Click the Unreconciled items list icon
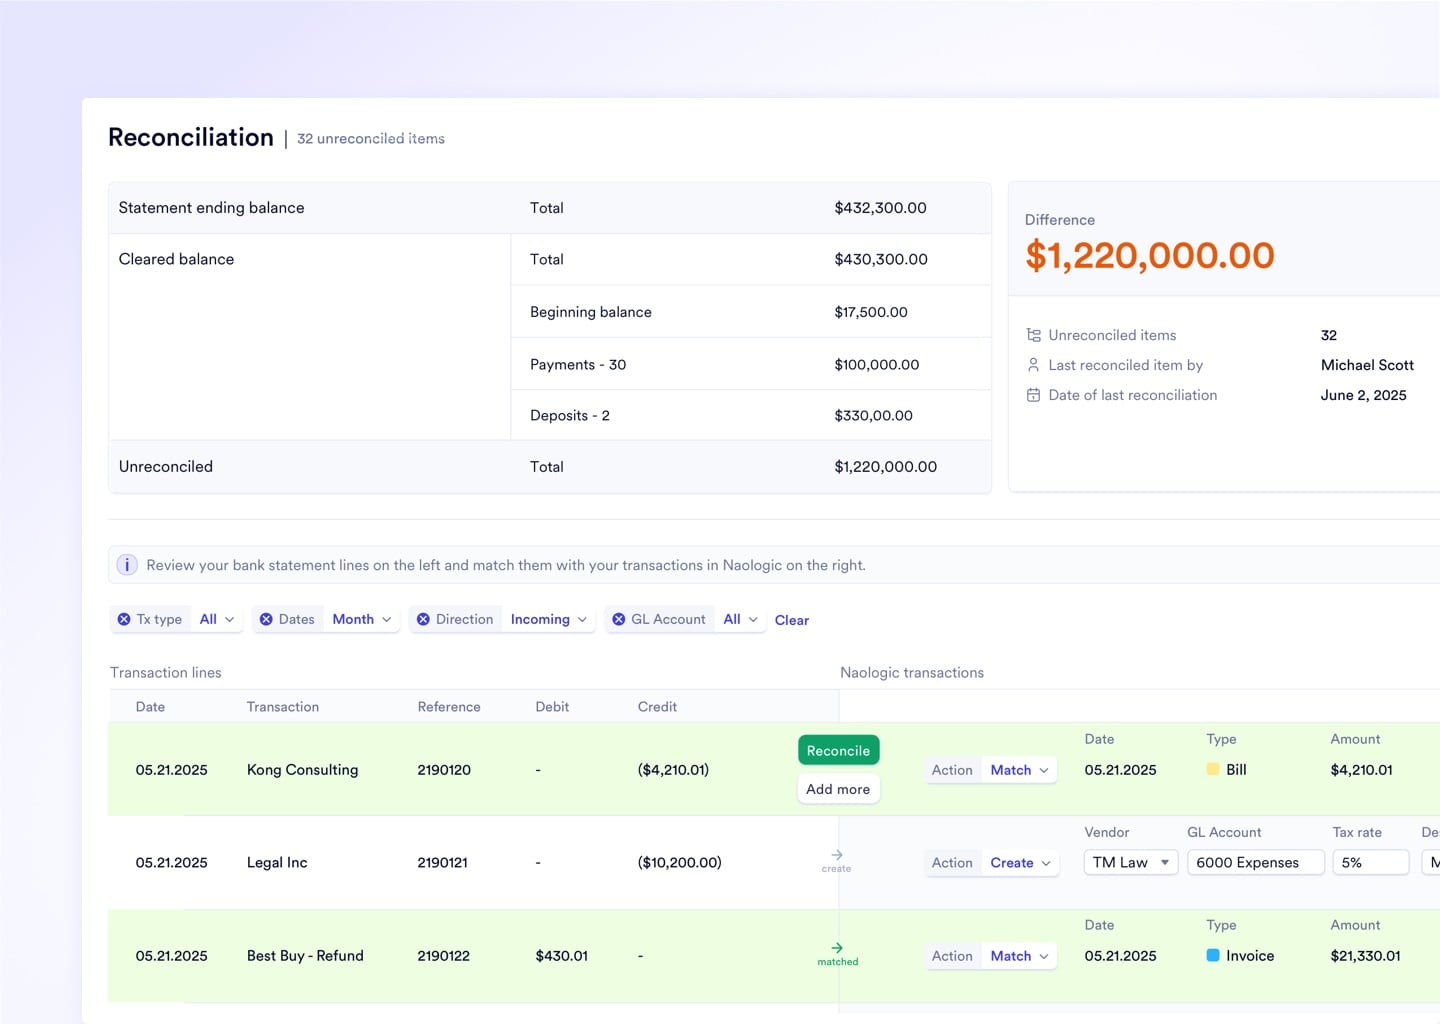1440x1024 pixels. tap(1034, 335)
